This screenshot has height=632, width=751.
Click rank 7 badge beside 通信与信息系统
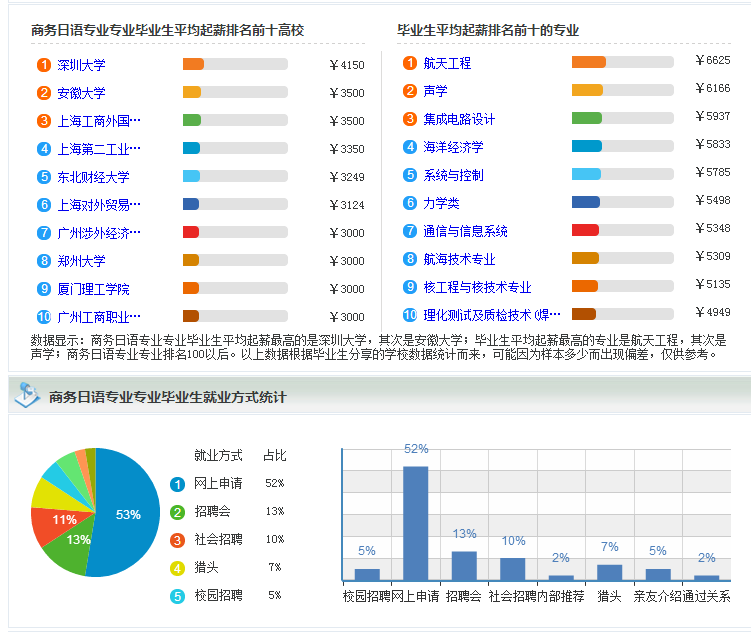tap(410, 231)
